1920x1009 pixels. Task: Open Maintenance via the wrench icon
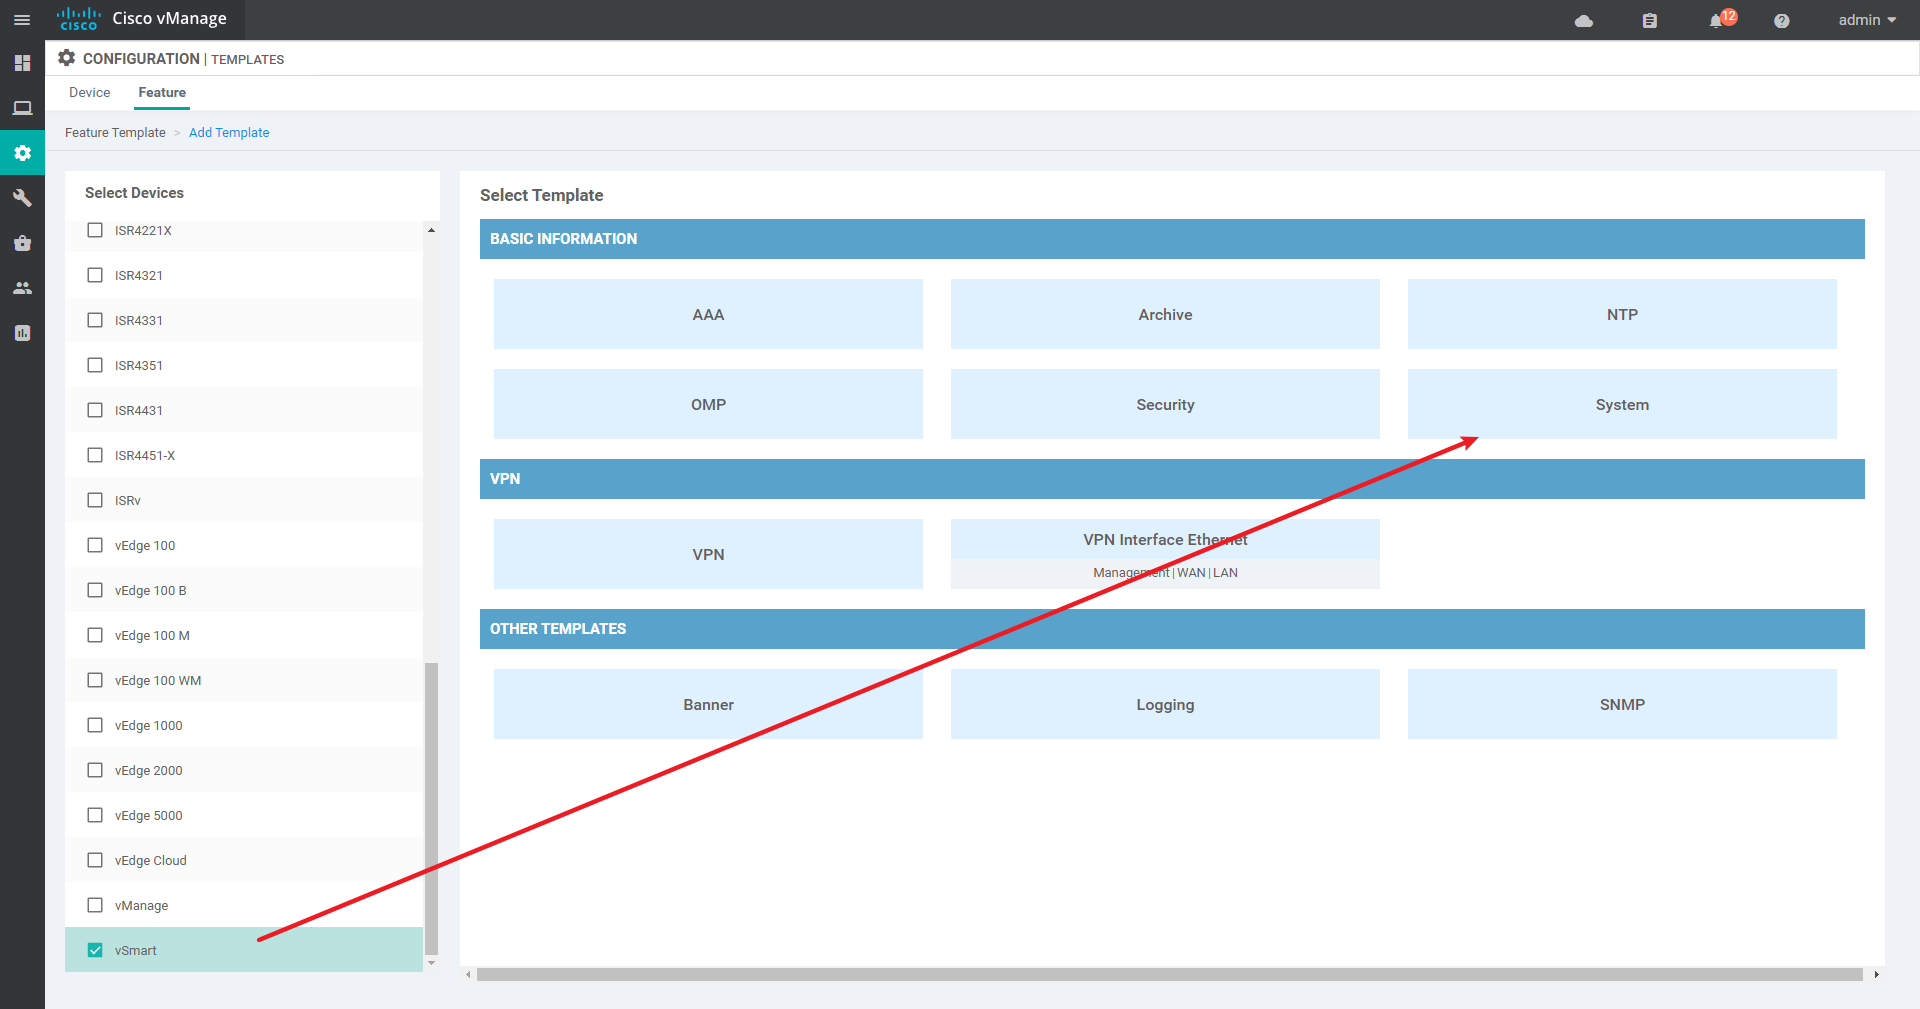point(22,198)
